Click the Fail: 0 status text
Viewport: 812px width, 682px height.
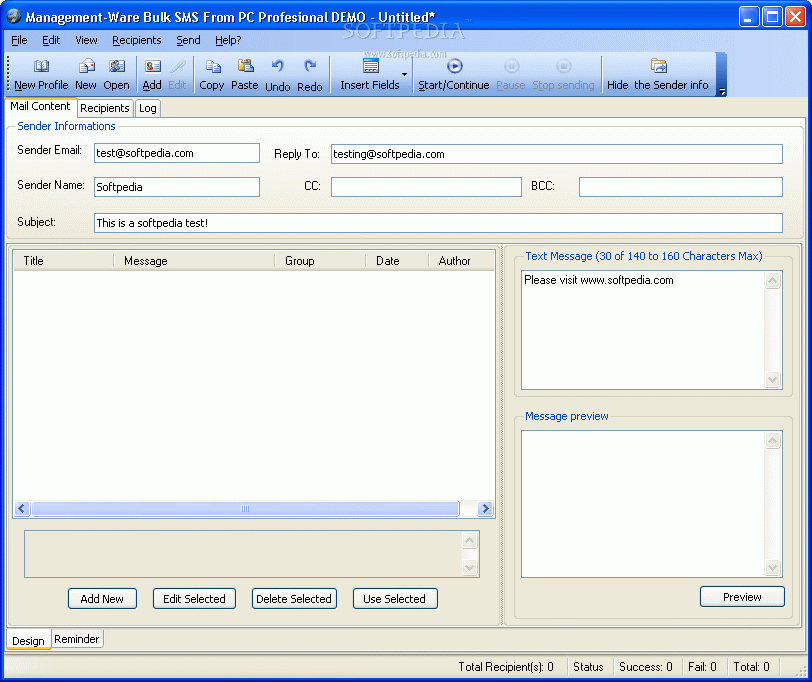point(702,666)
